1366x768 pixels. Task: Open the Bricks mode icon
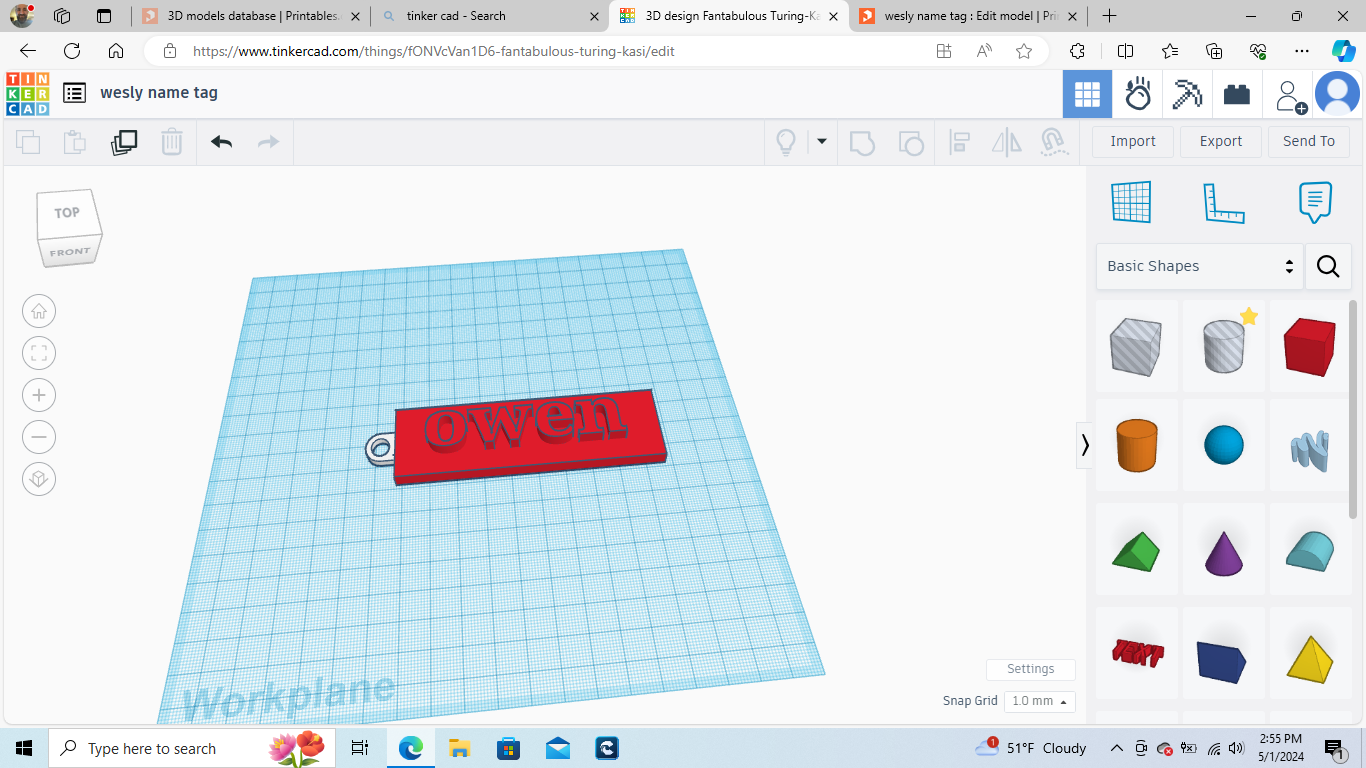tap(1237, 95)
